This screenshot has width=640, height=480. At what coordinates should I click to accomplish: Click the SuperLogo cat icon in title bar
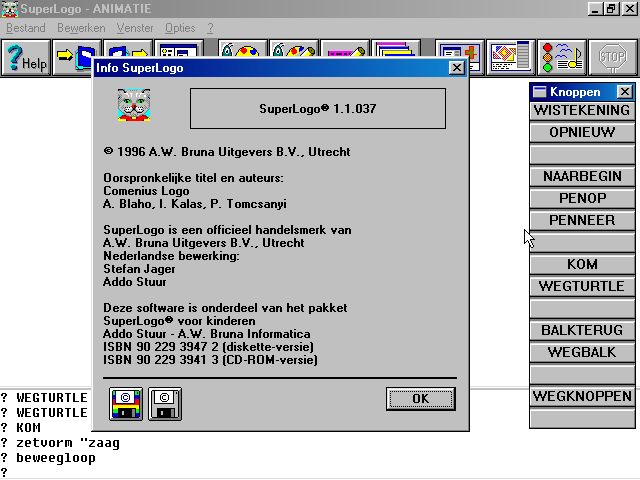point(10,9)
